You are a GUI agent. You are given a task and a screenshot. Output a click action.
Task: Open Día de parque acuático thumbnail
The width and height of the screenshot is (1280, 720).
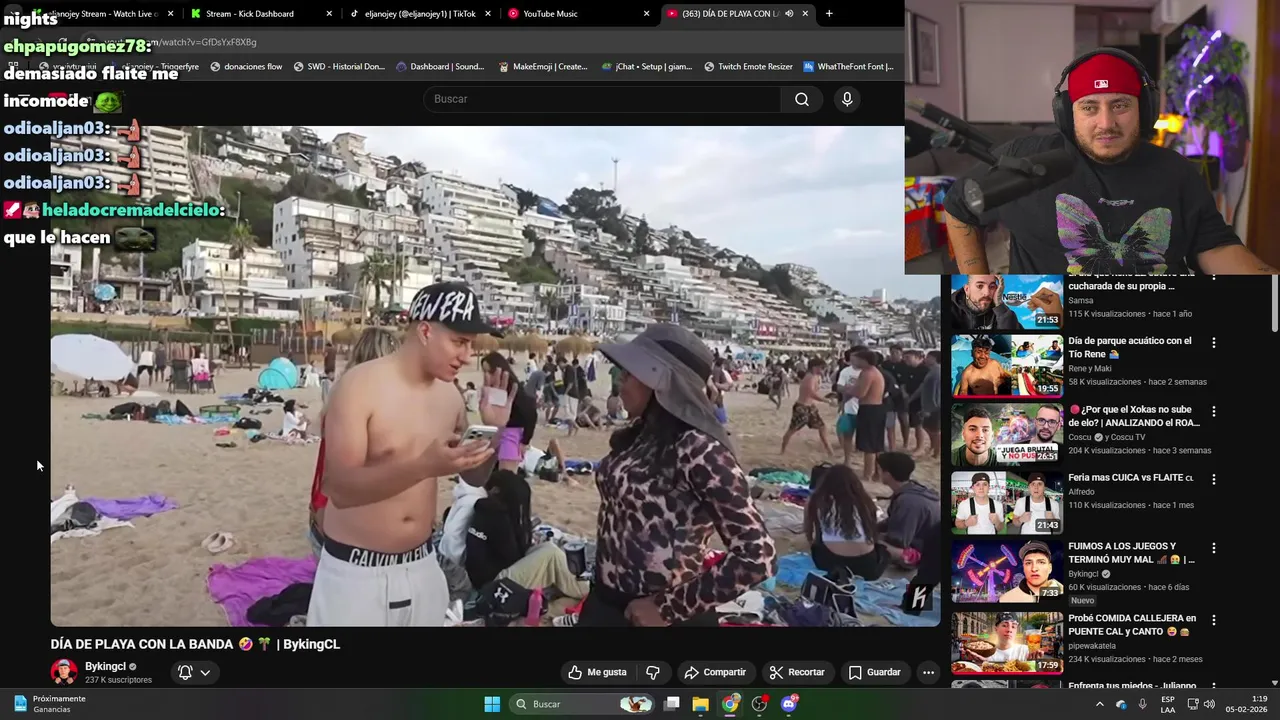(1006, 366)
